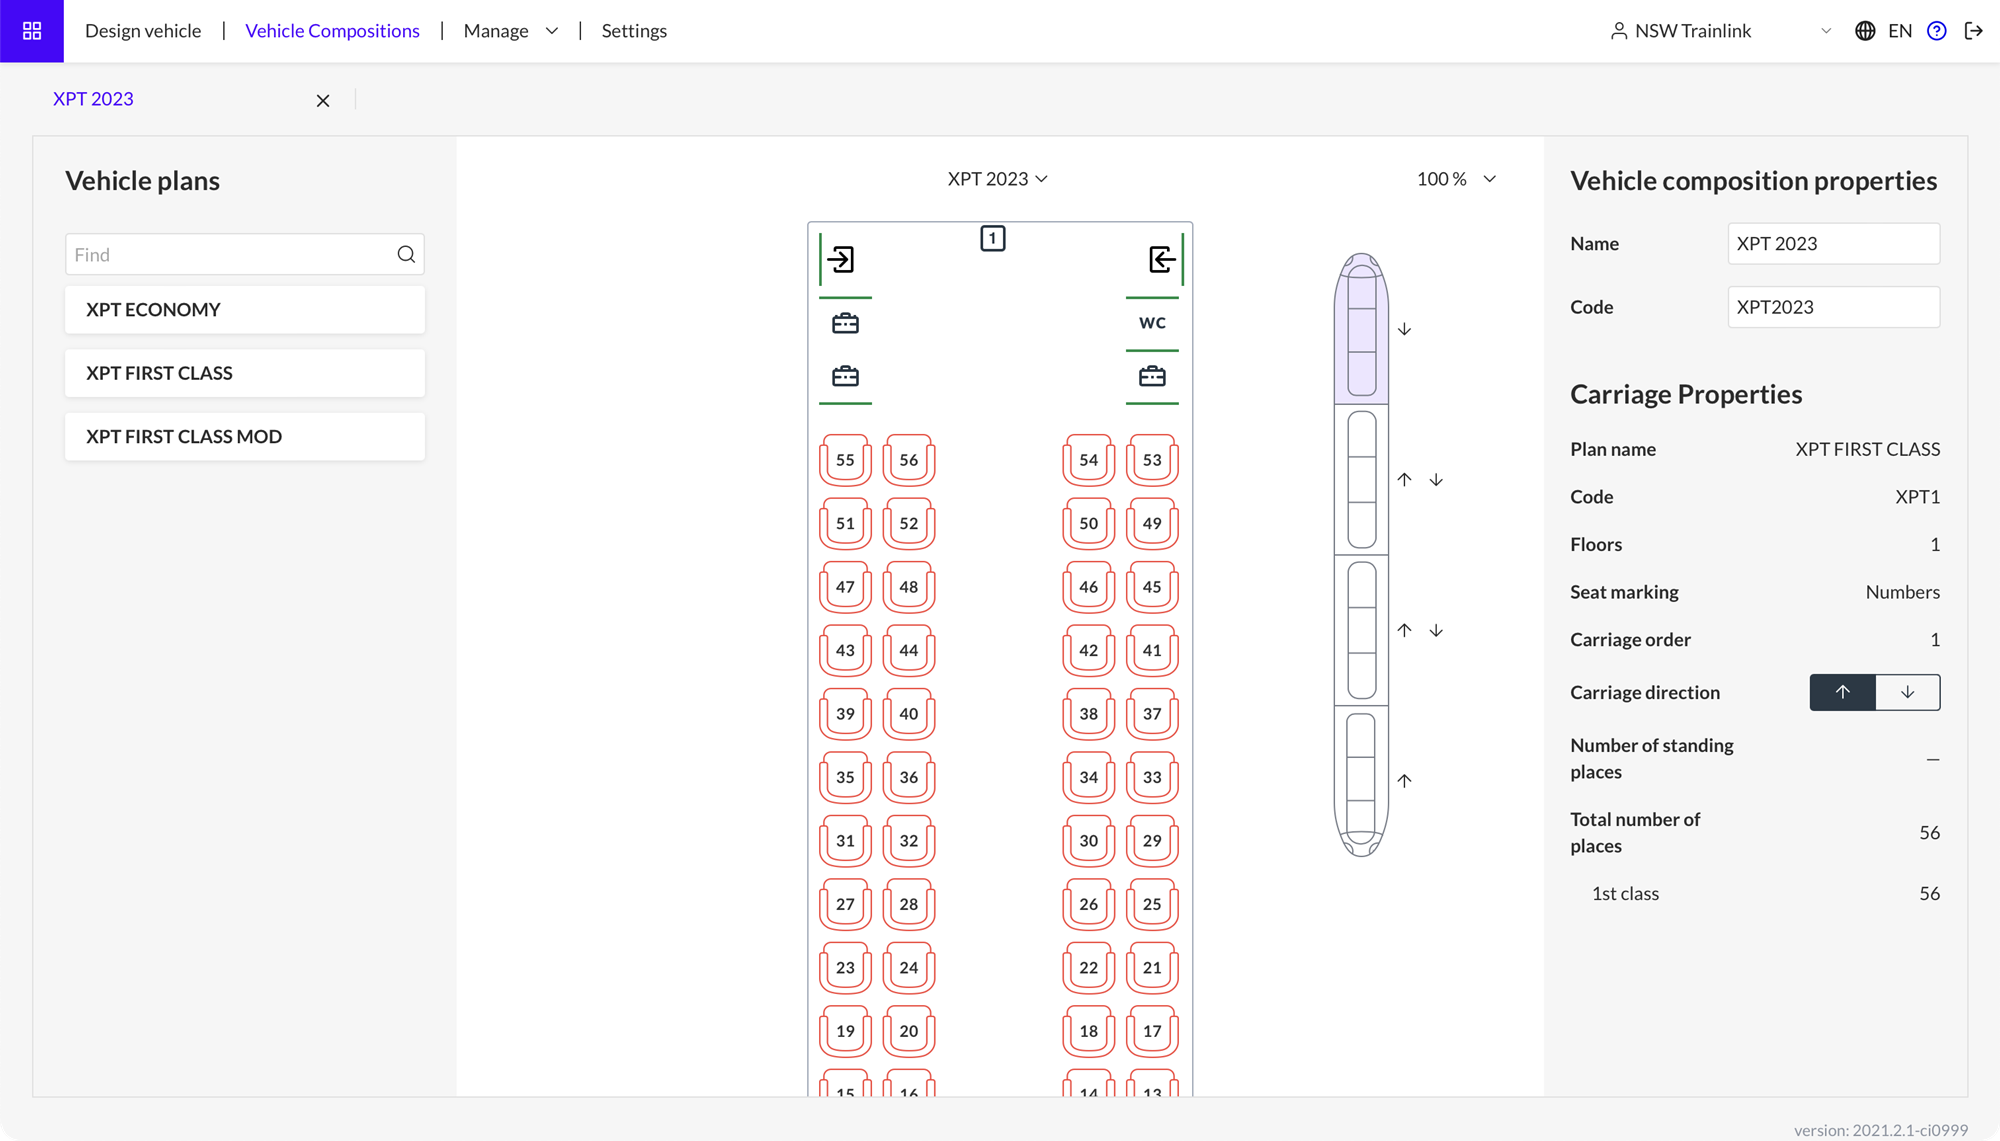Select the Vehicle Compositions menu tab
The image size is (2000, 1141).
(x=332, y=30)
